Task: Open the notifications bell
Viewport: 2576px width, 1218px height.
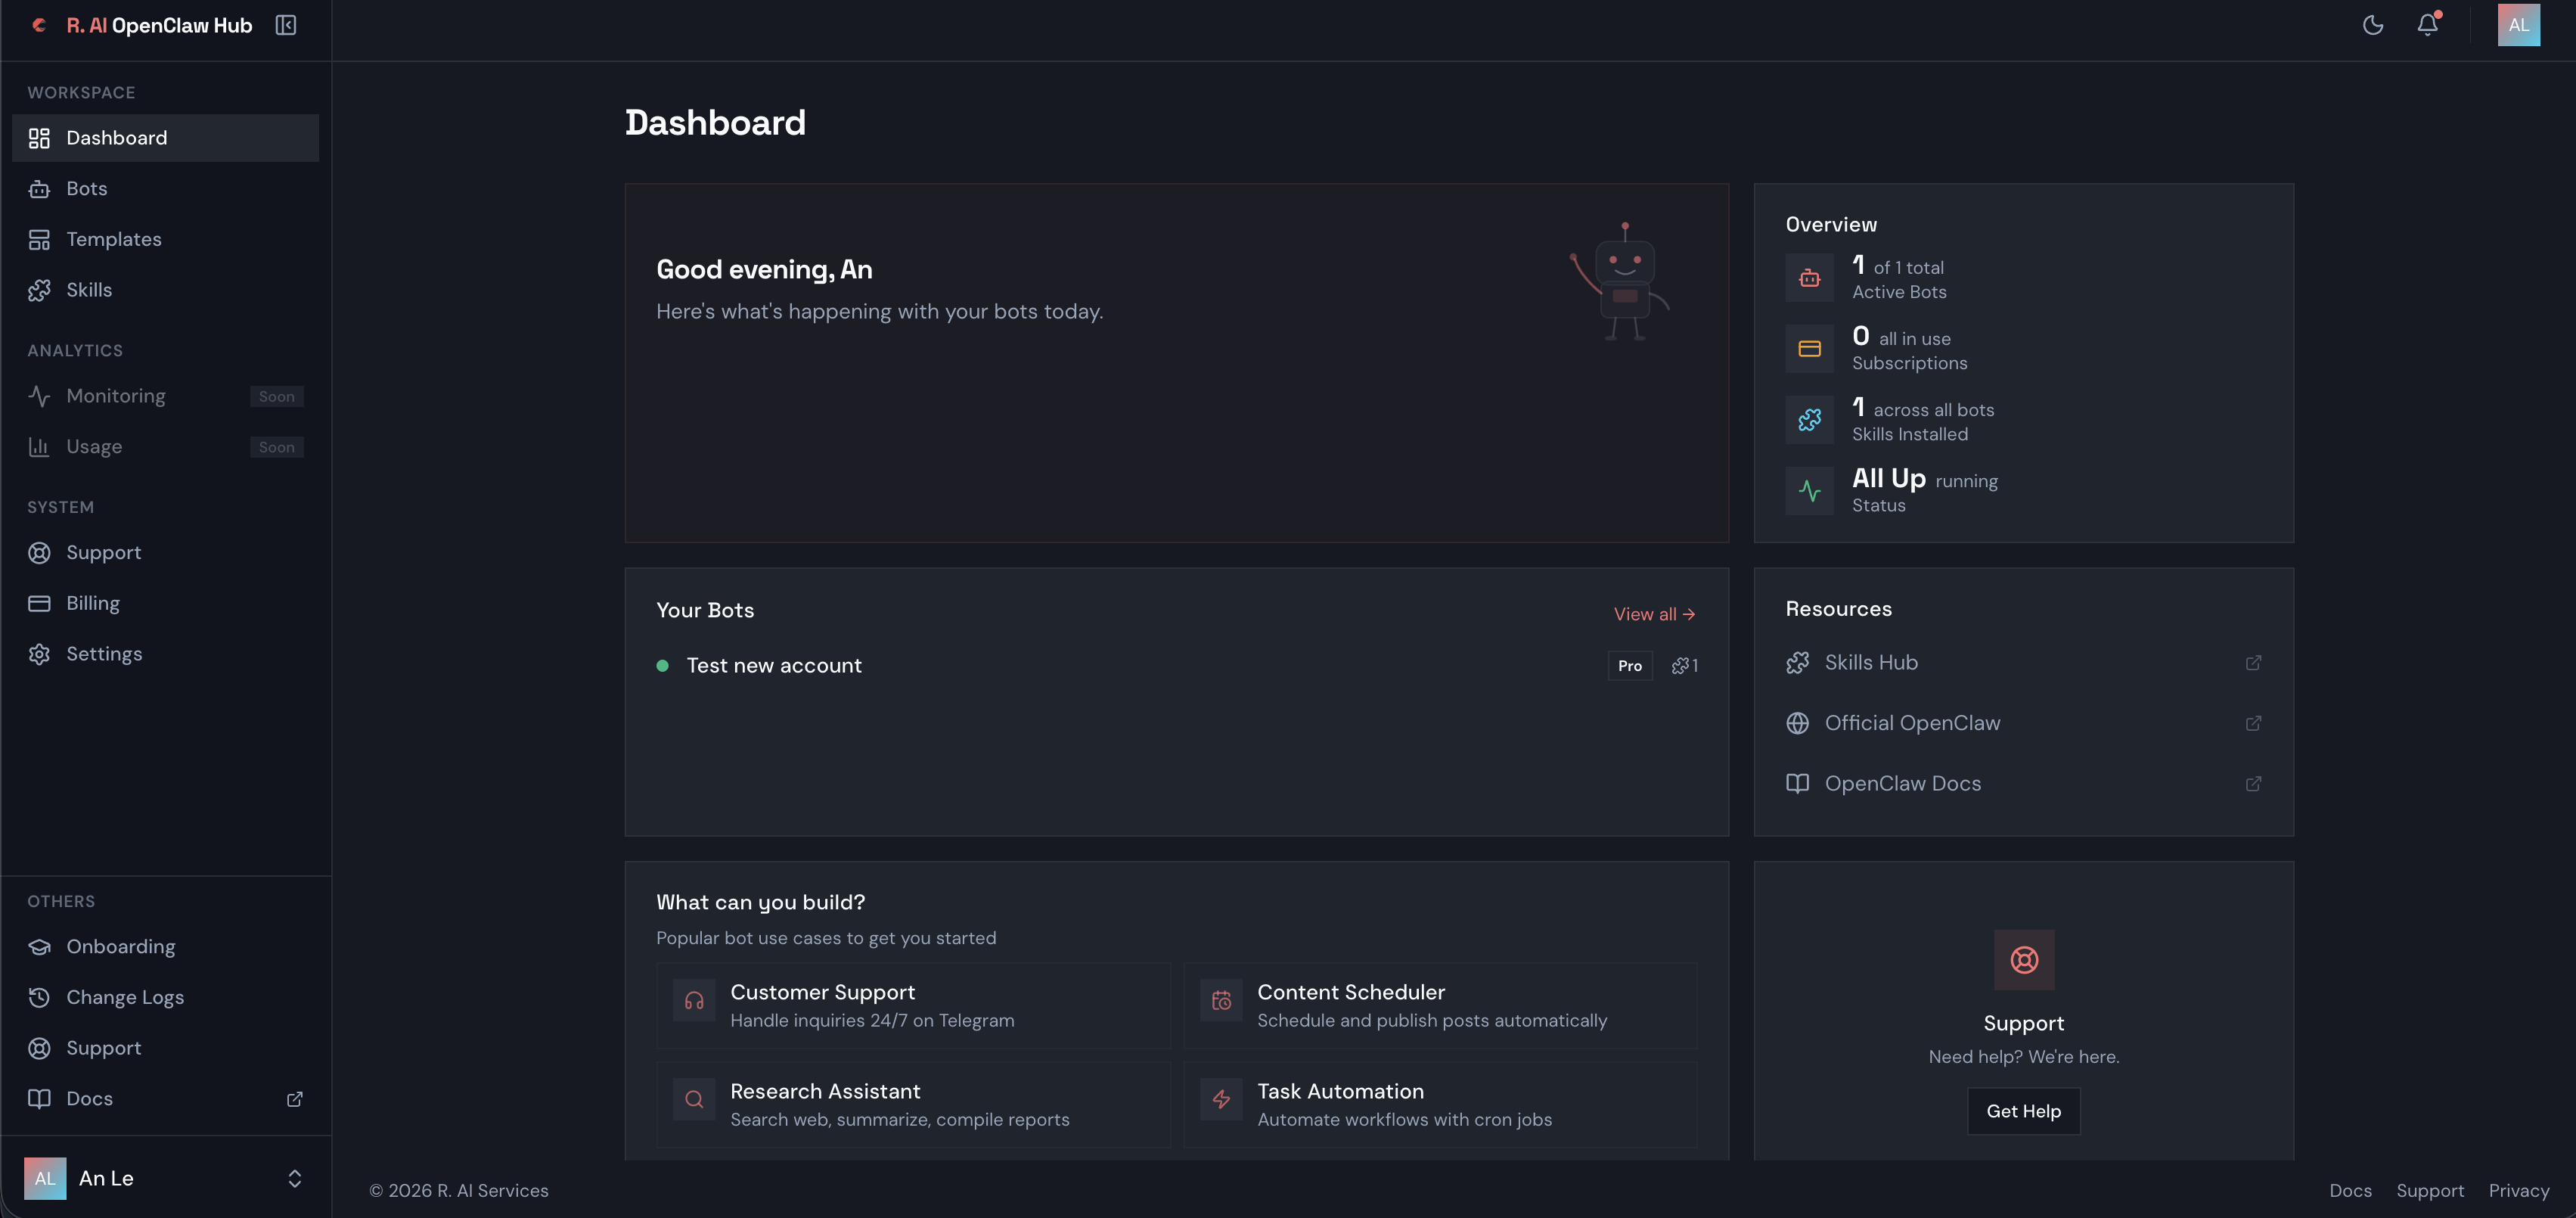Action: (2427, 25)
